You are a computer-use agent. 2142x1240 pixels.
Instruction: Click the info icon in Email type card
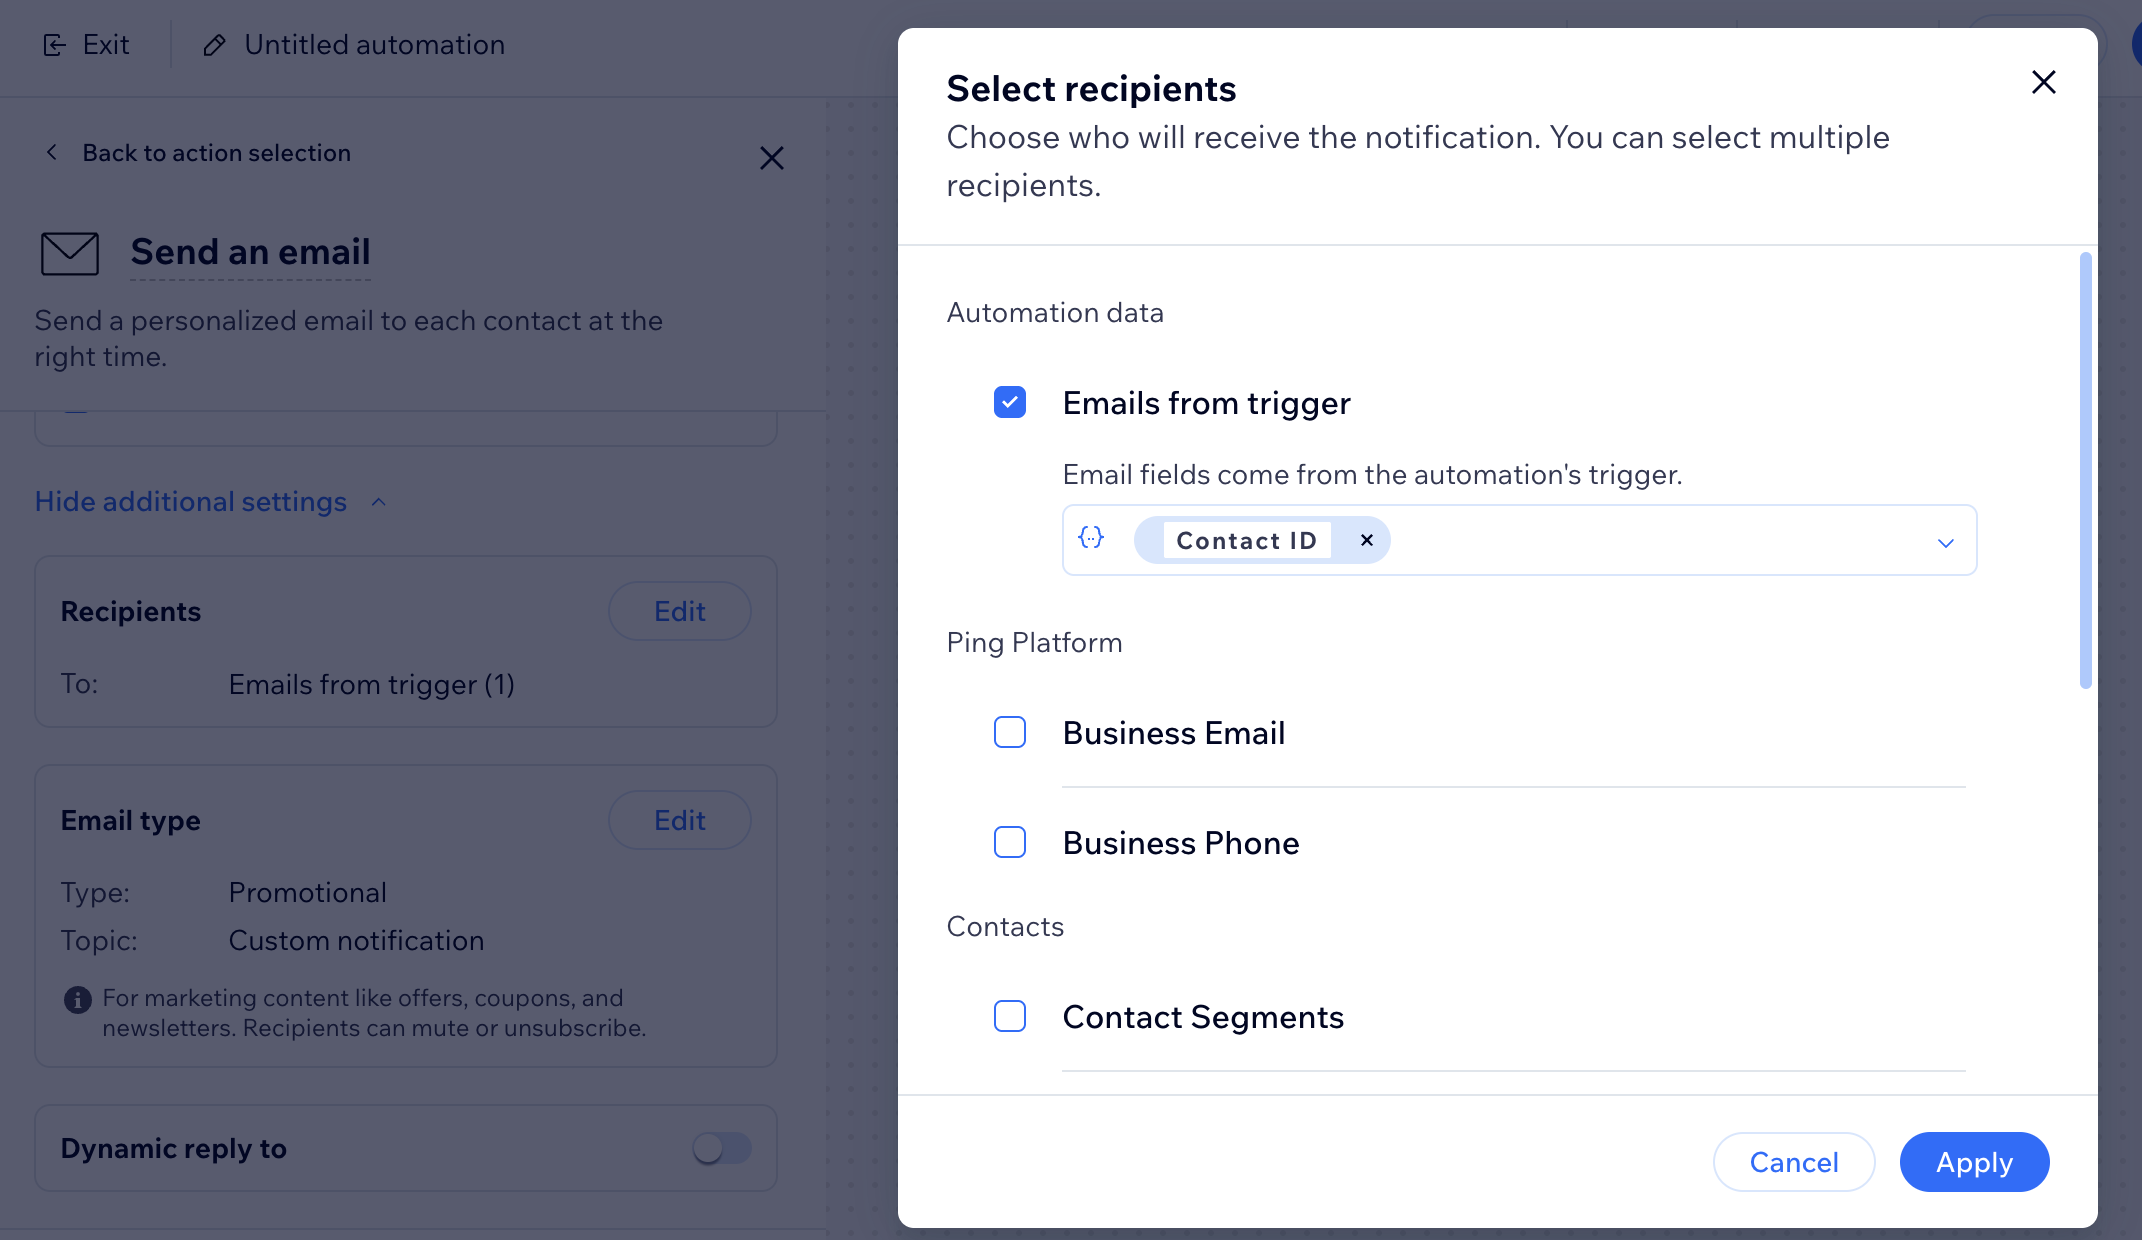point(77,999)
